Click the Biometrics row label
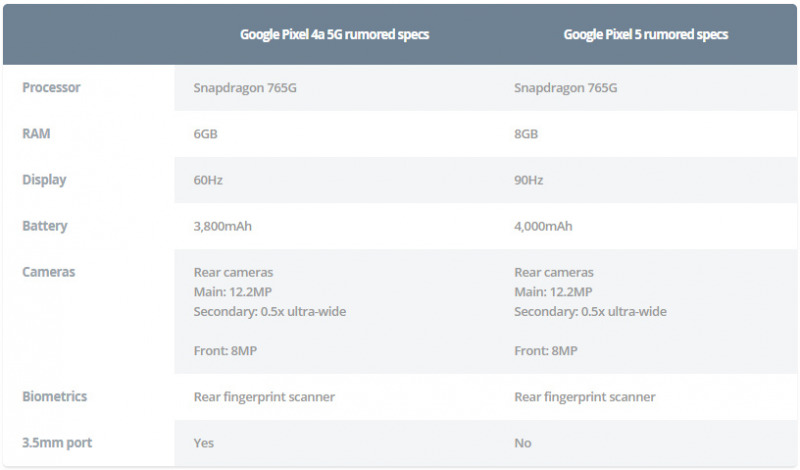The height and width of the screenshot is (470, 800). (55, 397)
